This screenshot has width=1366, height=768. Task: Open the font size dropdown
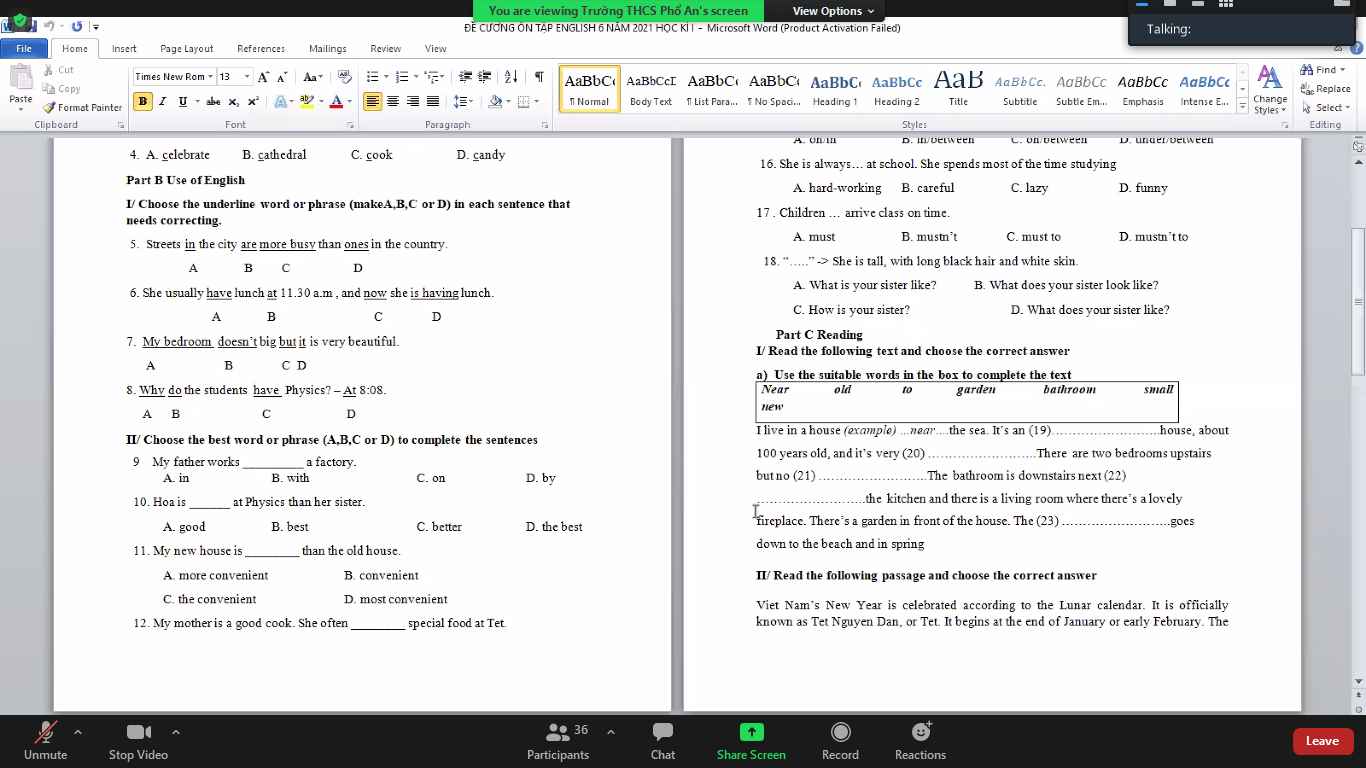click(247, 77)
